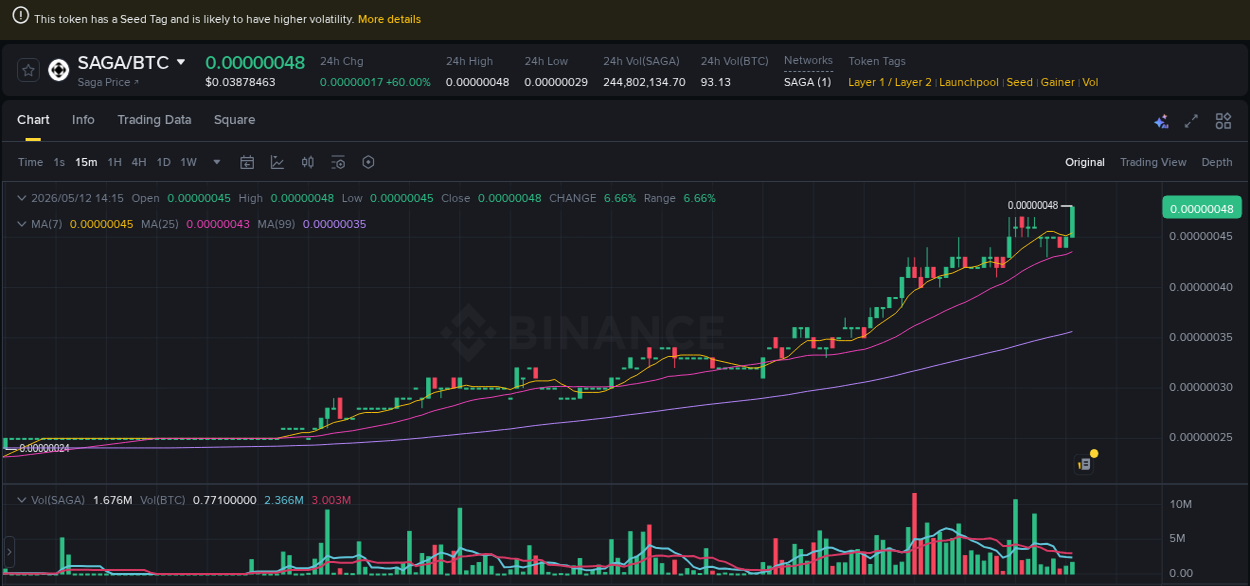
Task: Click the CHANGE 6.66% value
Action: pos(620,198)
